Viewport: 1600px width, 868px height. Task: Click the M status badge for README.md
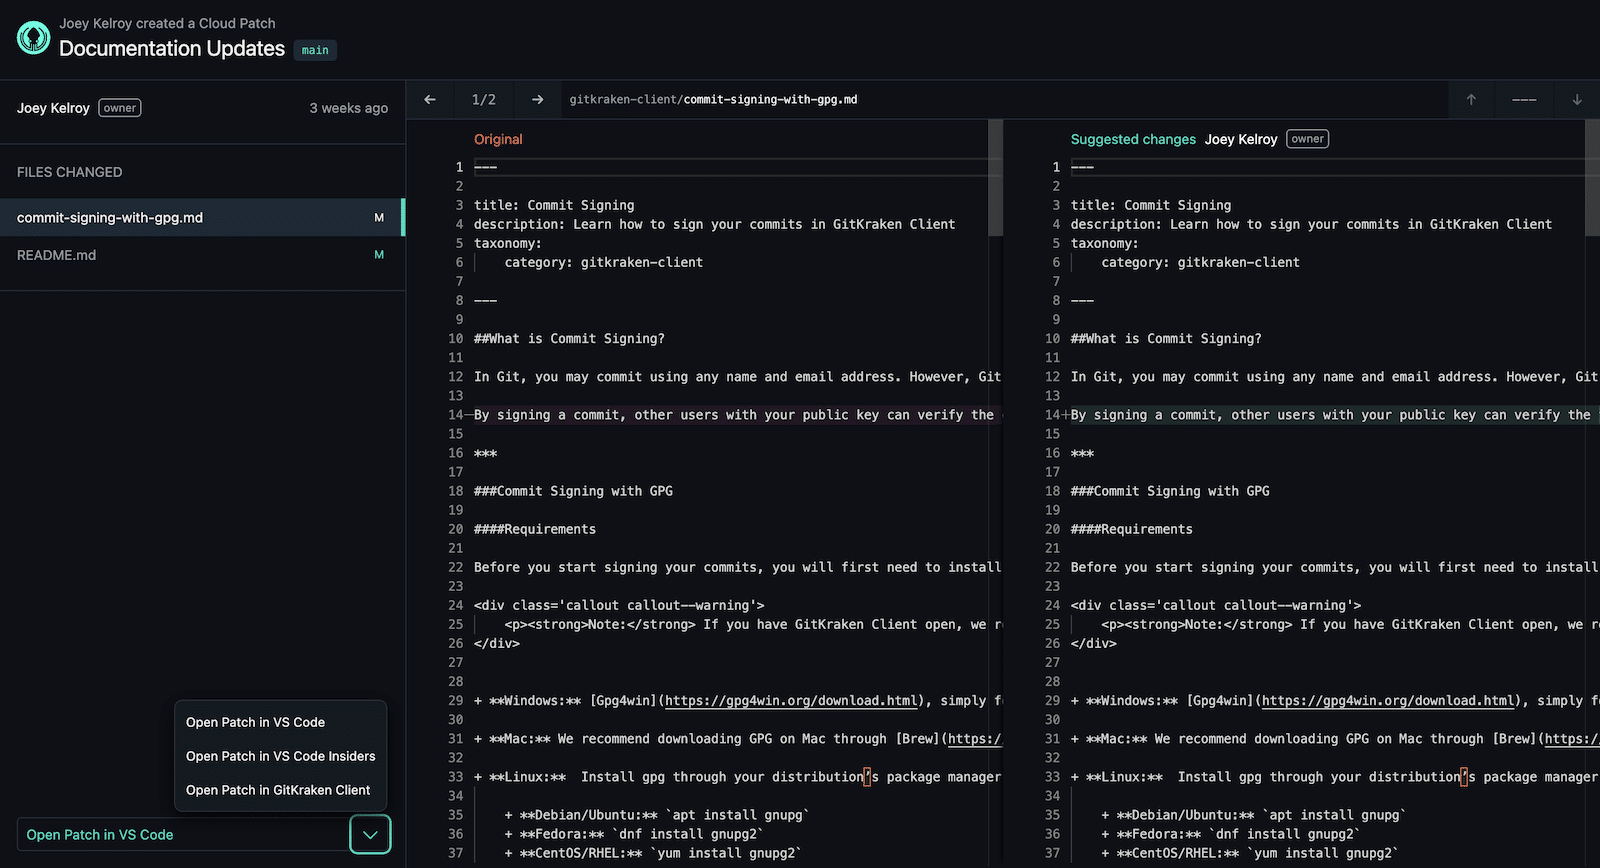(x=379, y=255)
